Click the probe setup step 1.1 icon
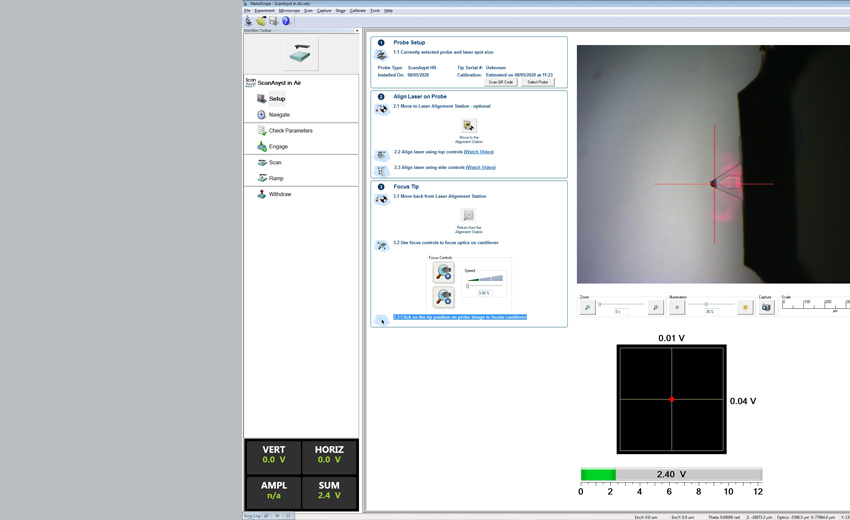This screenshot has height=520, width=850. click(x=382, y=55)
